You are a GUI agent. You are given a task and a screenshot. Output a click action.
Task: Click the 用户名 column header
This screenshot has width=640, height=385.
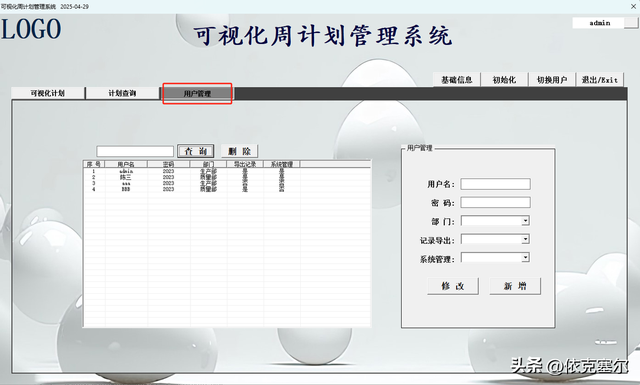pyautogui.click(x=126, y=164)
